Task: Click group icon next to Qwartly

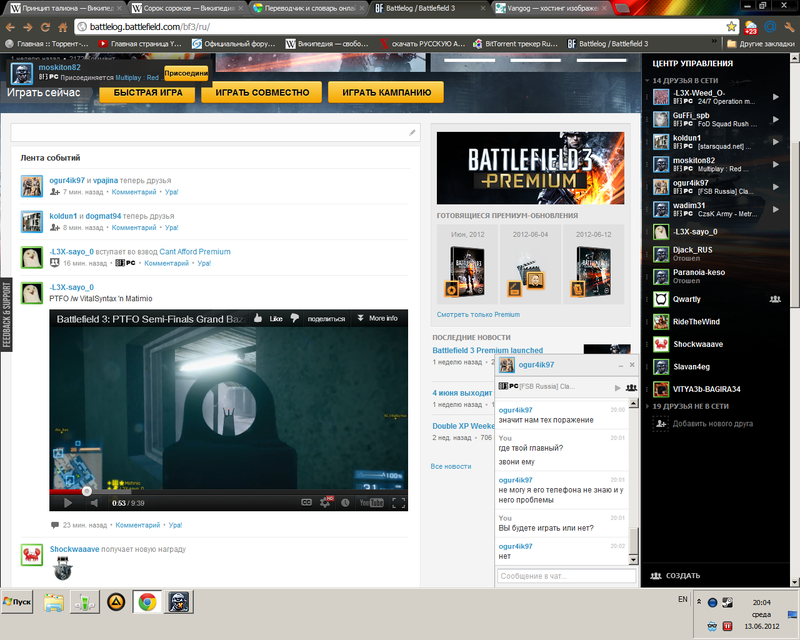Action: [775, 299]
